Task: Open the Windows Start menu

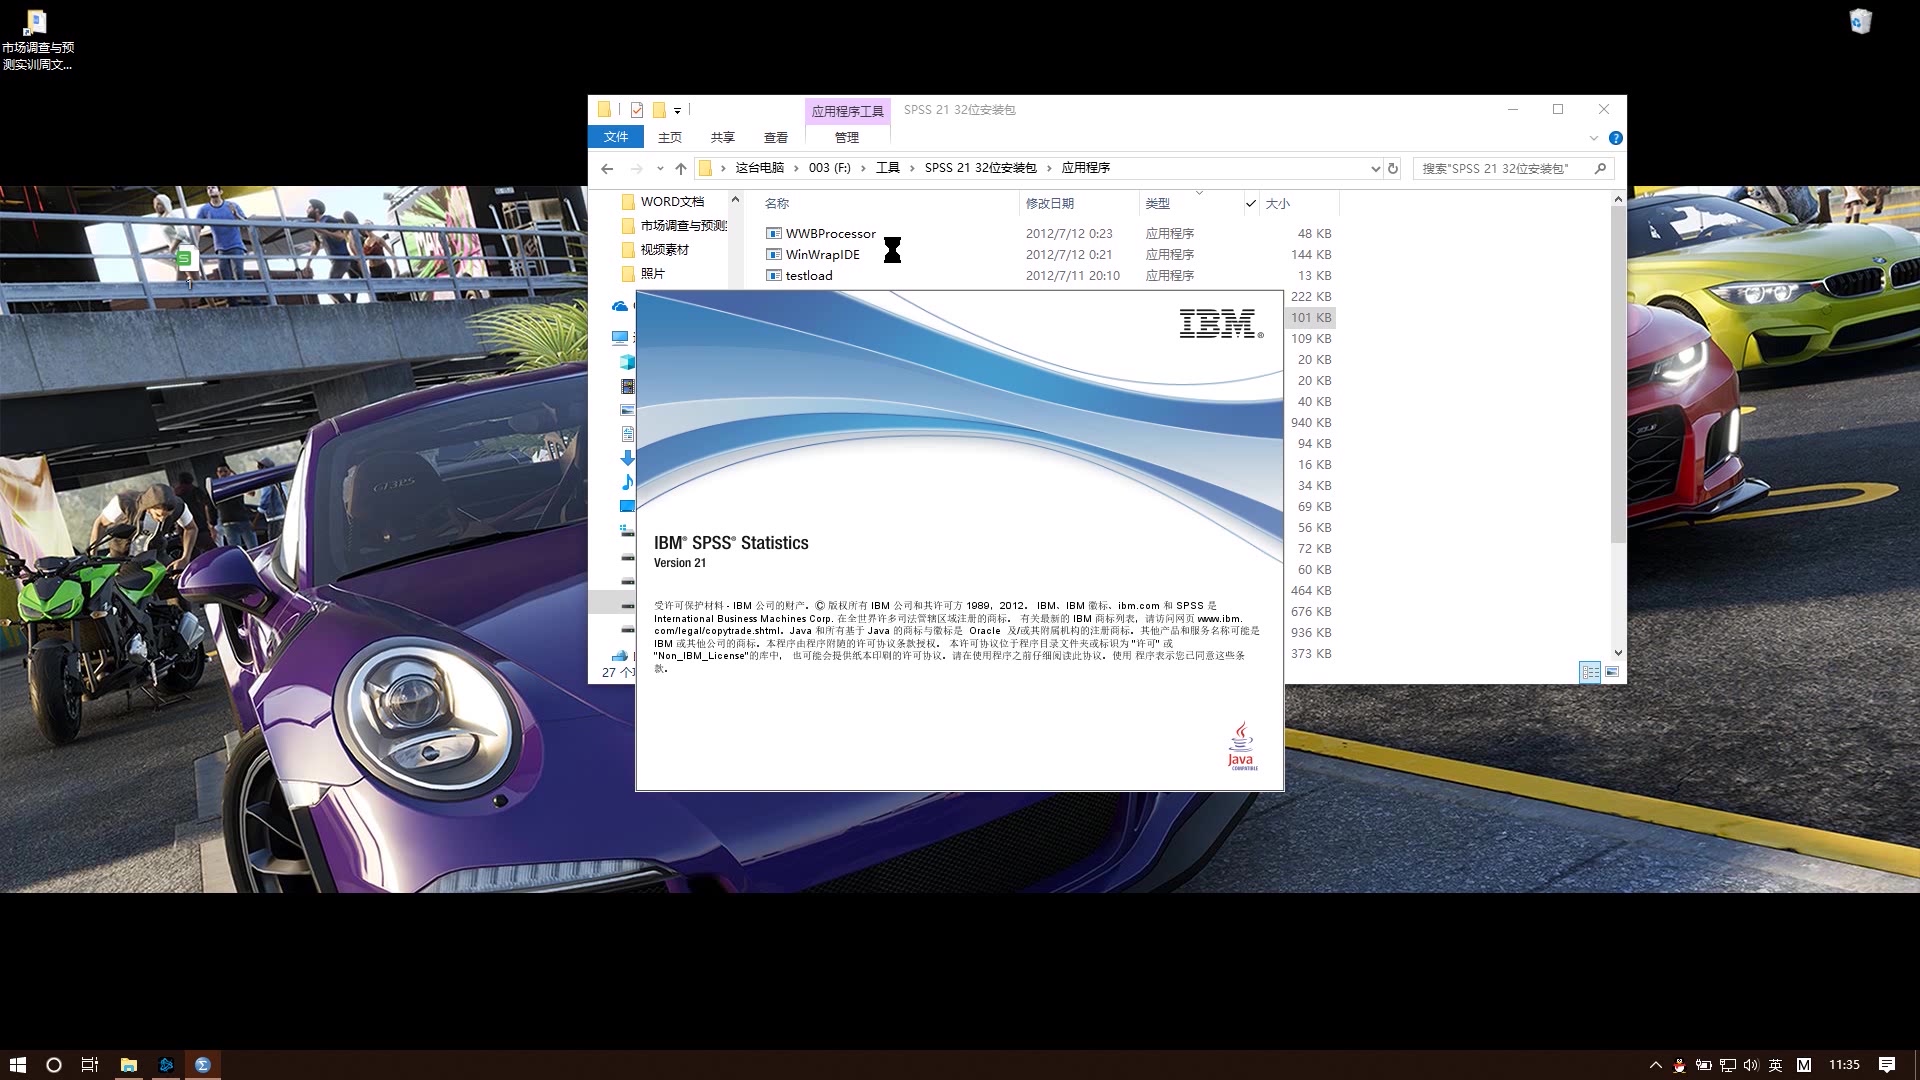Action: point(18,1065)
